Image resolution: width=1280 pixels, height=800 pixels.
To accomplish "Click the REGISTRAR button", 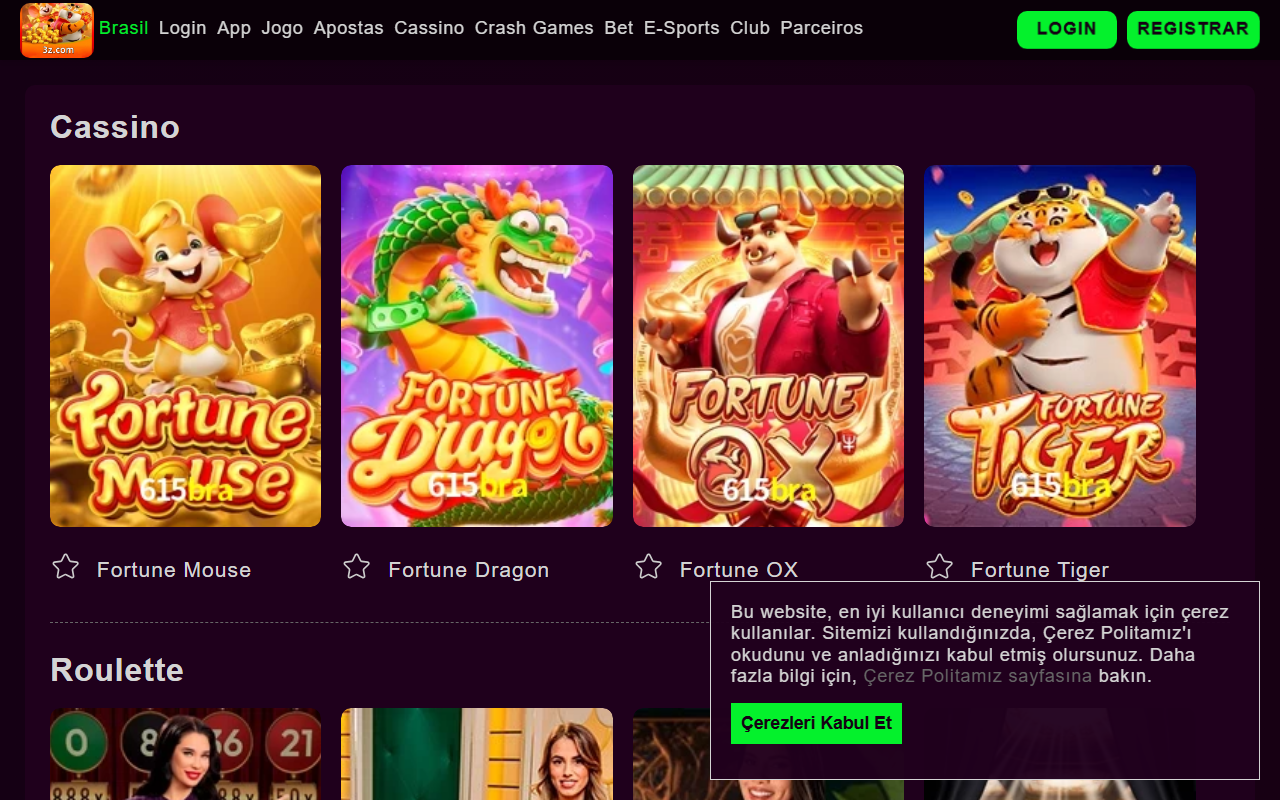I will (x=1193, y=30).
